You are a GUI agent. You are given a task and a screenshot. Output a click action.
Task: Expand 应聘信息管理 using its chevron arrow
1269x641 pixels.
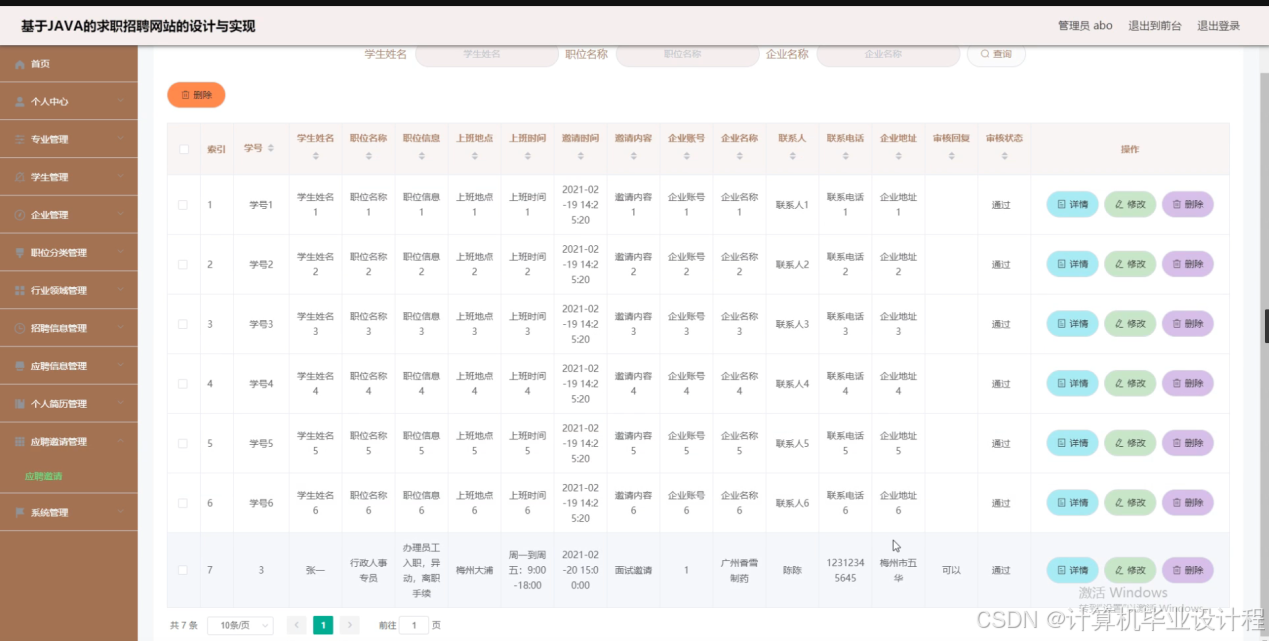(x=120, y=366)
